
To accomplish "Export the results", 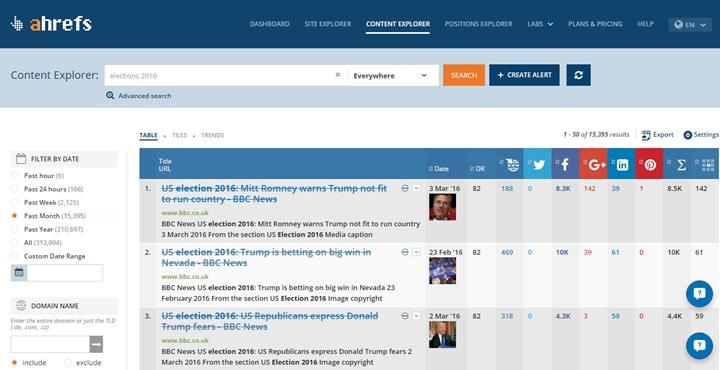I will coord(658,135).
